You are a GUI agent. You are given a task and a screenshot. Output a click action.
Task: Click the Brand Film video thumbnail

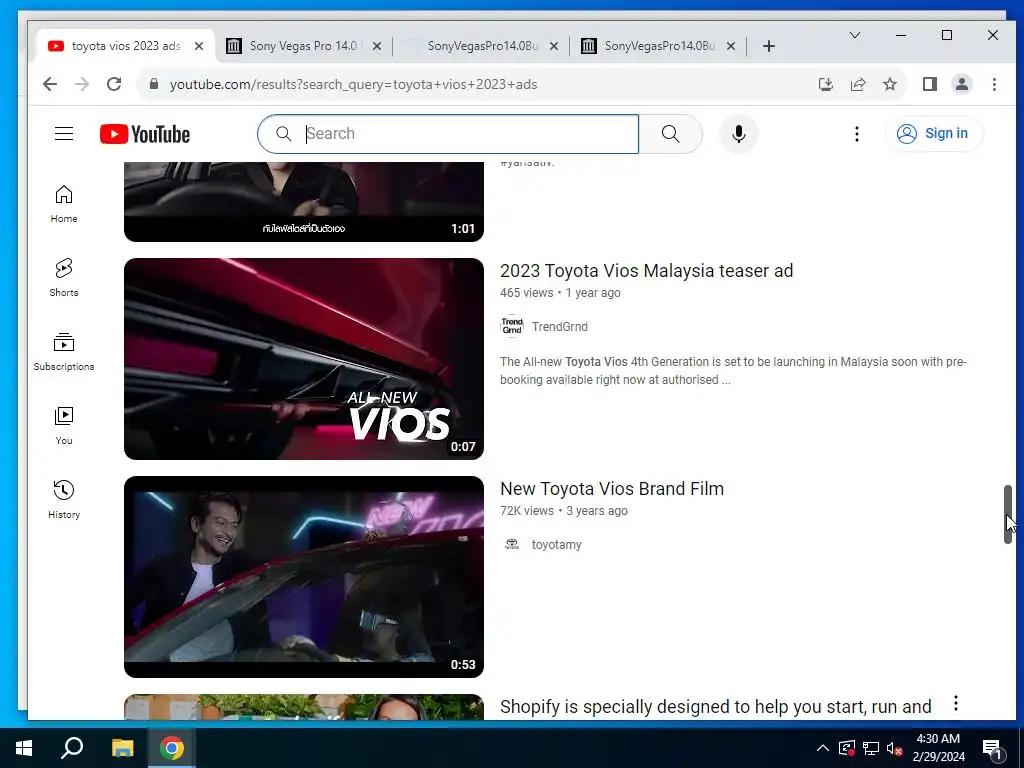(x=304, y=577)
